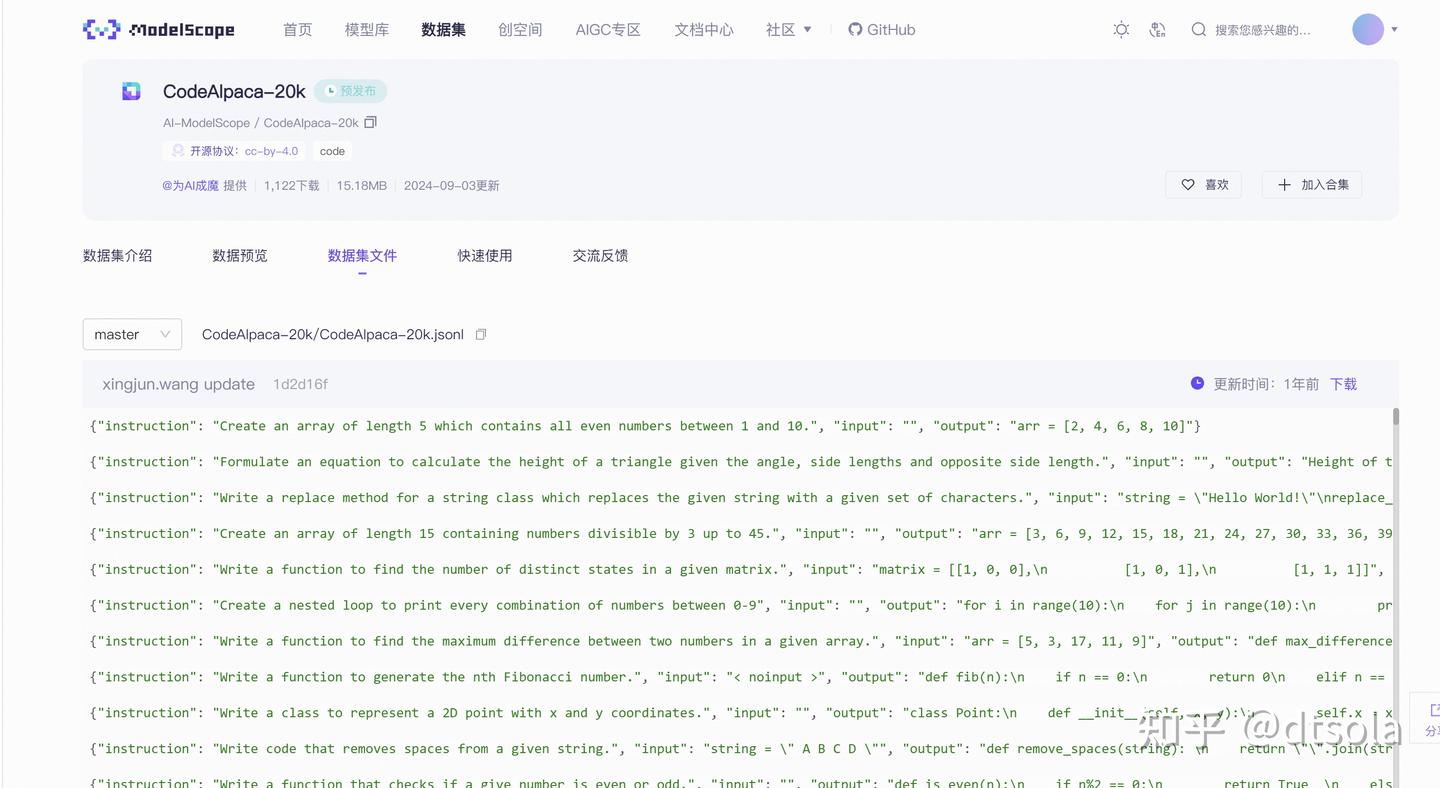Click the line "Create an array of length 5"

tap(645, 426)
